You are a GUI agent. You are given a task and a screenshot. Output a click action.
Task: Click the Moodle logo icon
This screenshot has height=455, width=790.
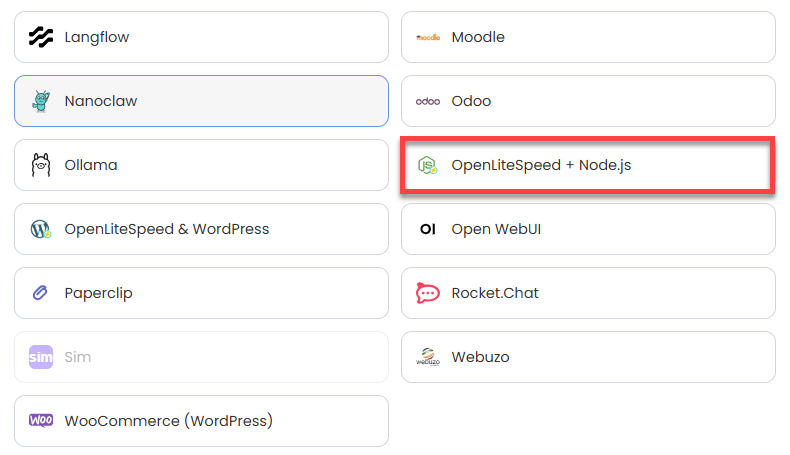pos(428,37)
